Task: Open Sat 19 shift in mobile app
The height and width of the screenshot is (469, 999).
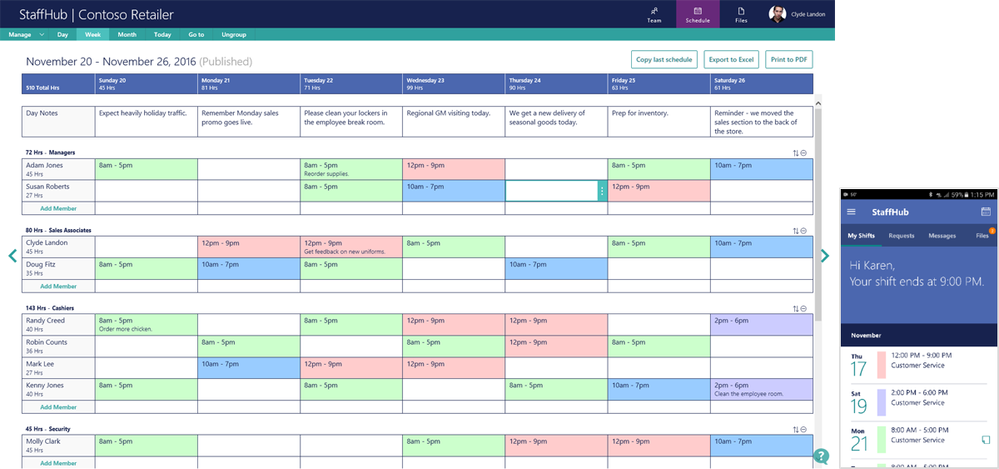Action: pos(919,402)
